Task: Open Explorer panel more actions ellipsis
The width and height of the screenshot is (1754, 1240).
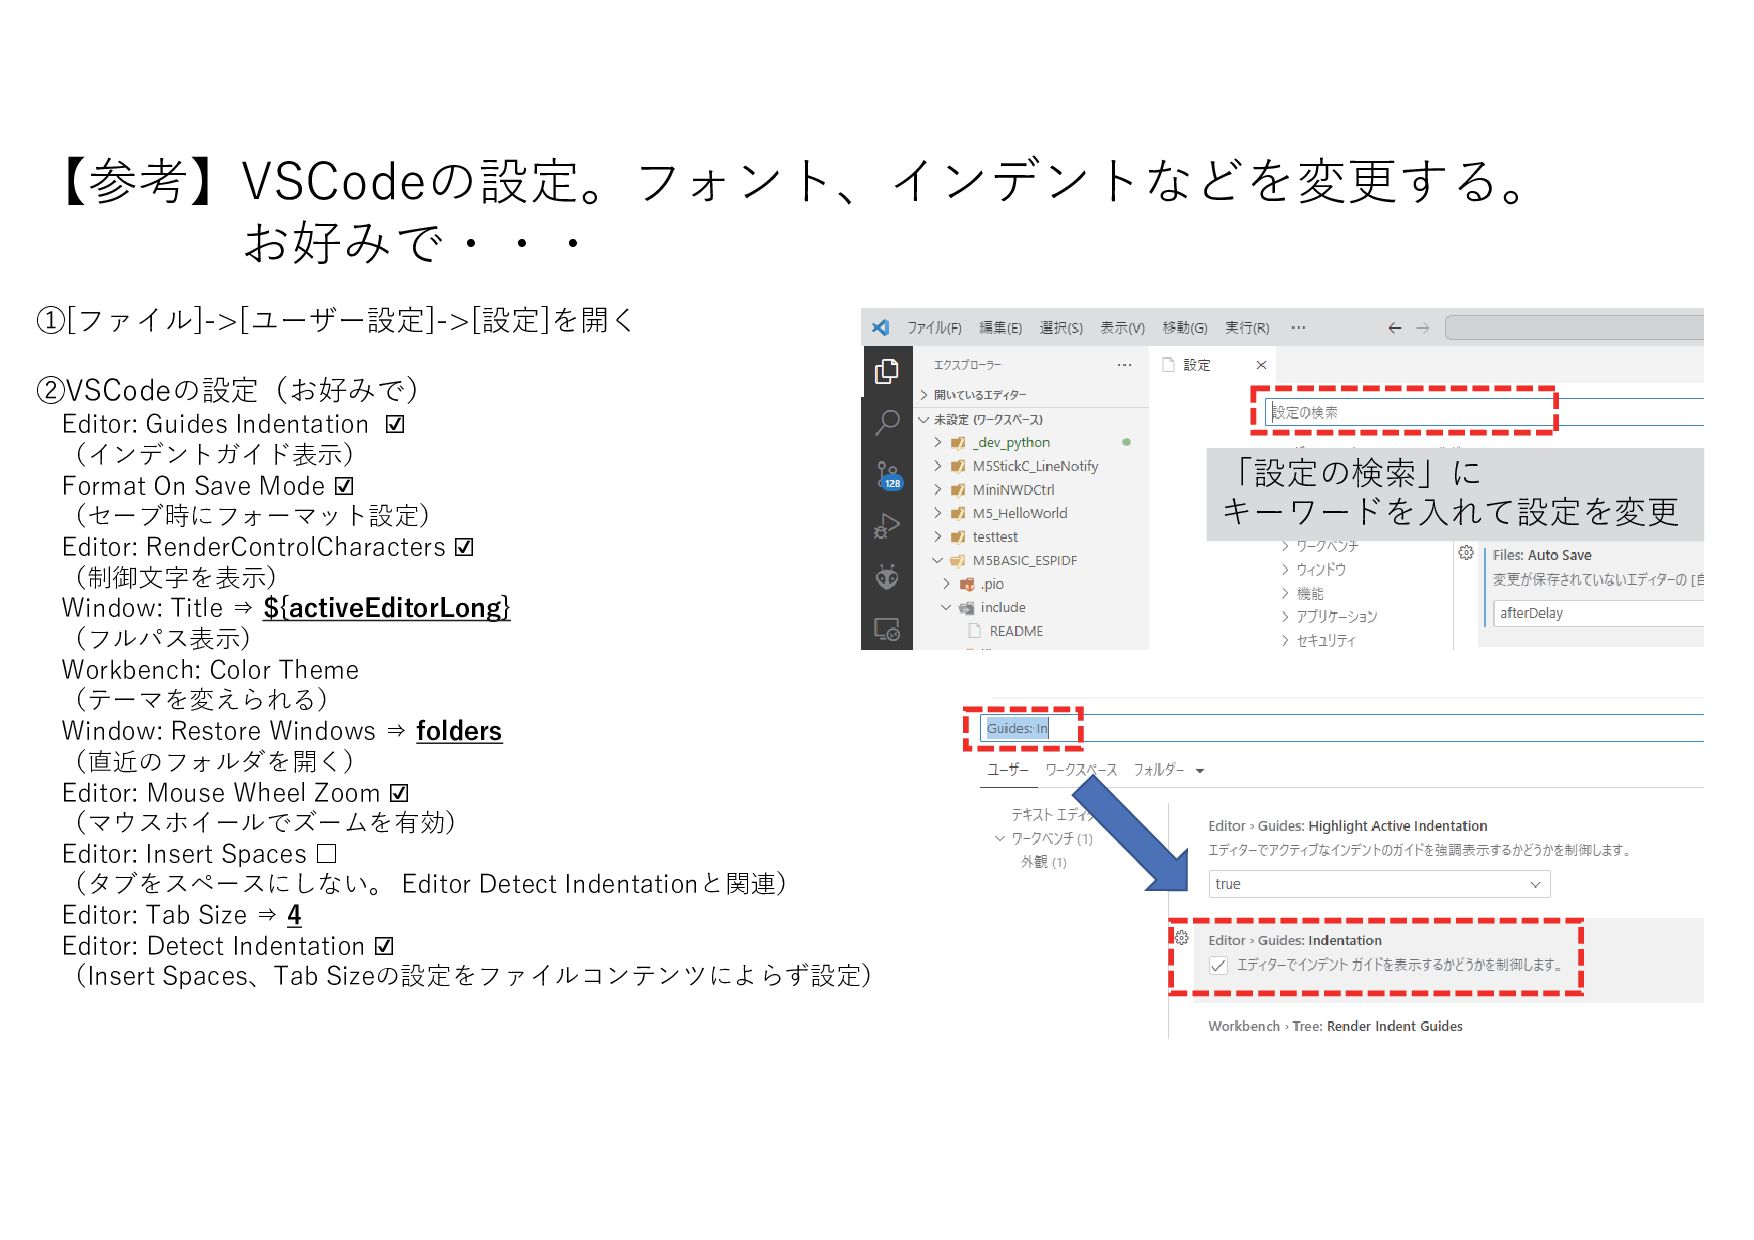Action: (x=1124, y=365)
